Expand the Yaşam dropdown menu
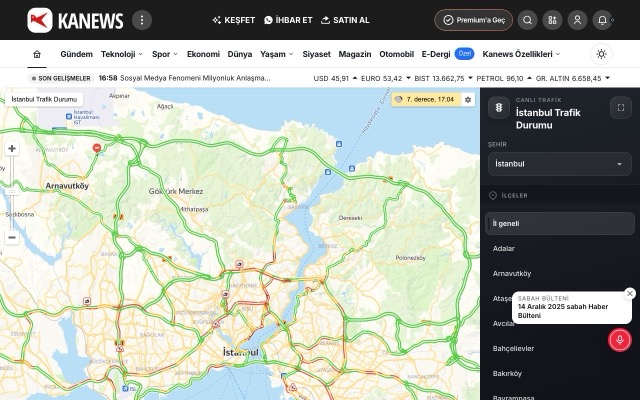Image resolution: width=640 pixels, height=400 pixels. click(277, 54)
